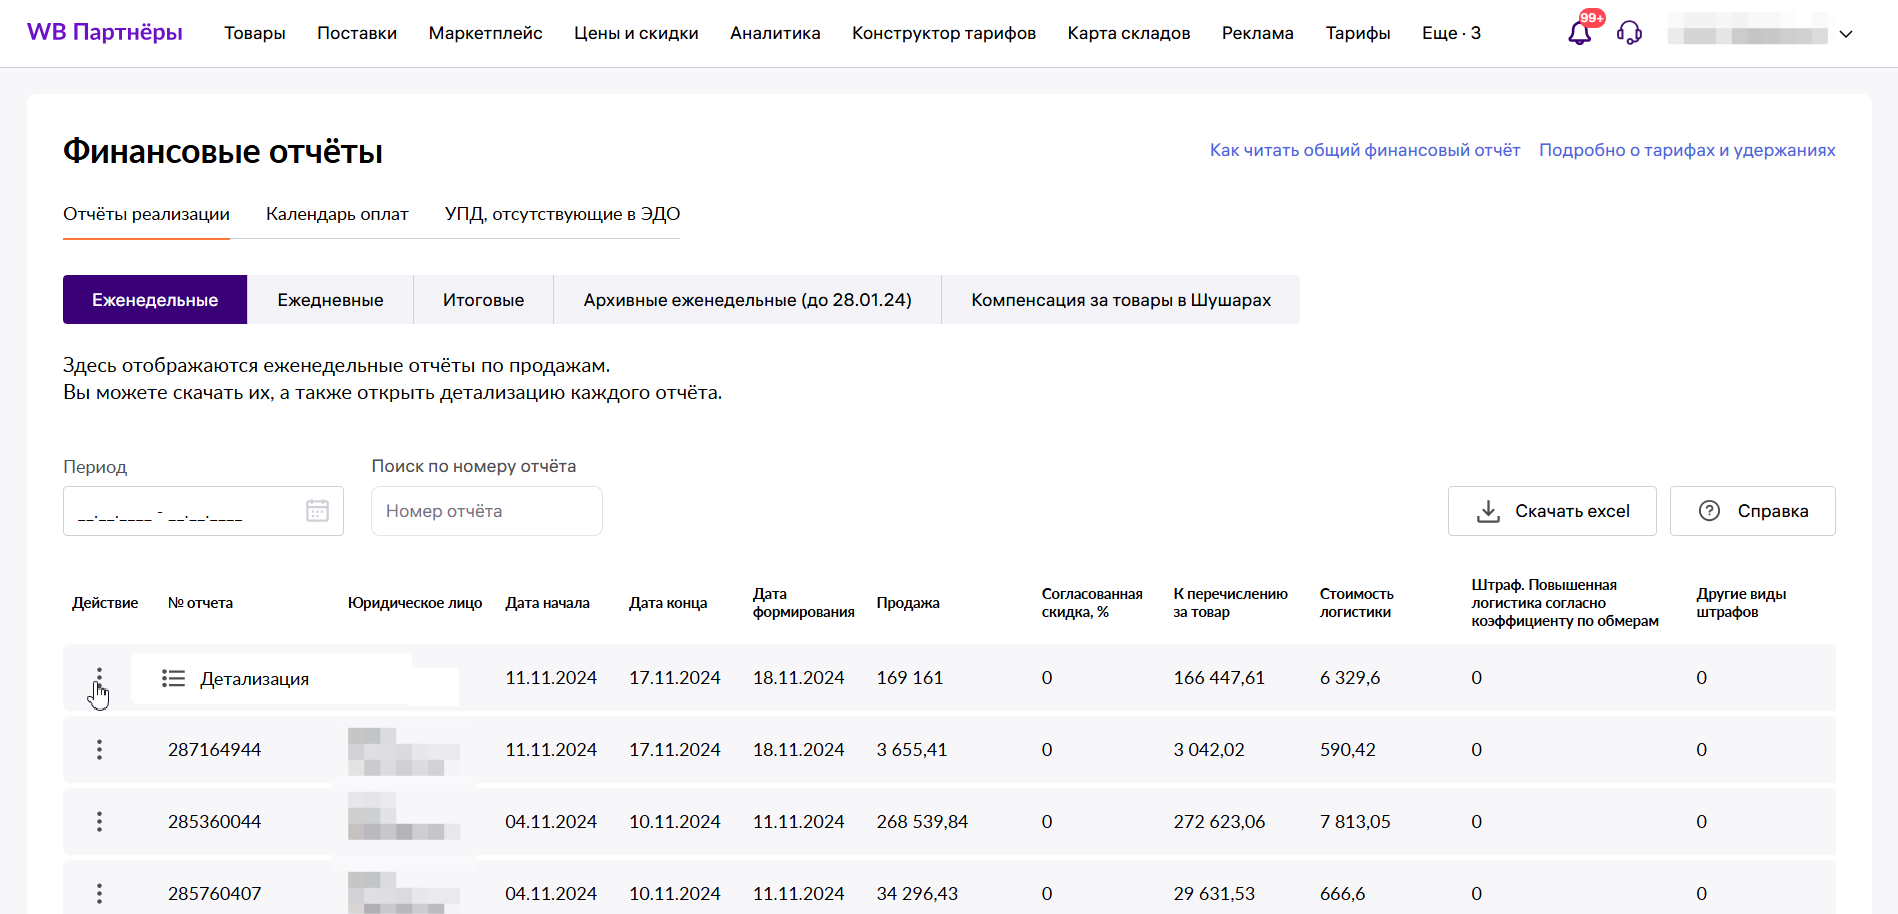Focus the Номер отчёта search field
Screen dimensions: 1898x914
[x=486, y=511]
